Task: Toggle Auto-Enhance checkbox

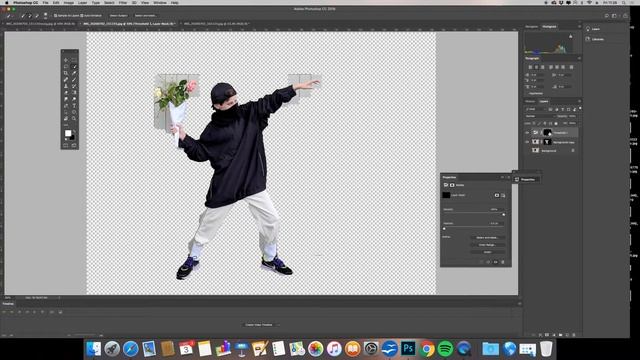Action: 82,16
